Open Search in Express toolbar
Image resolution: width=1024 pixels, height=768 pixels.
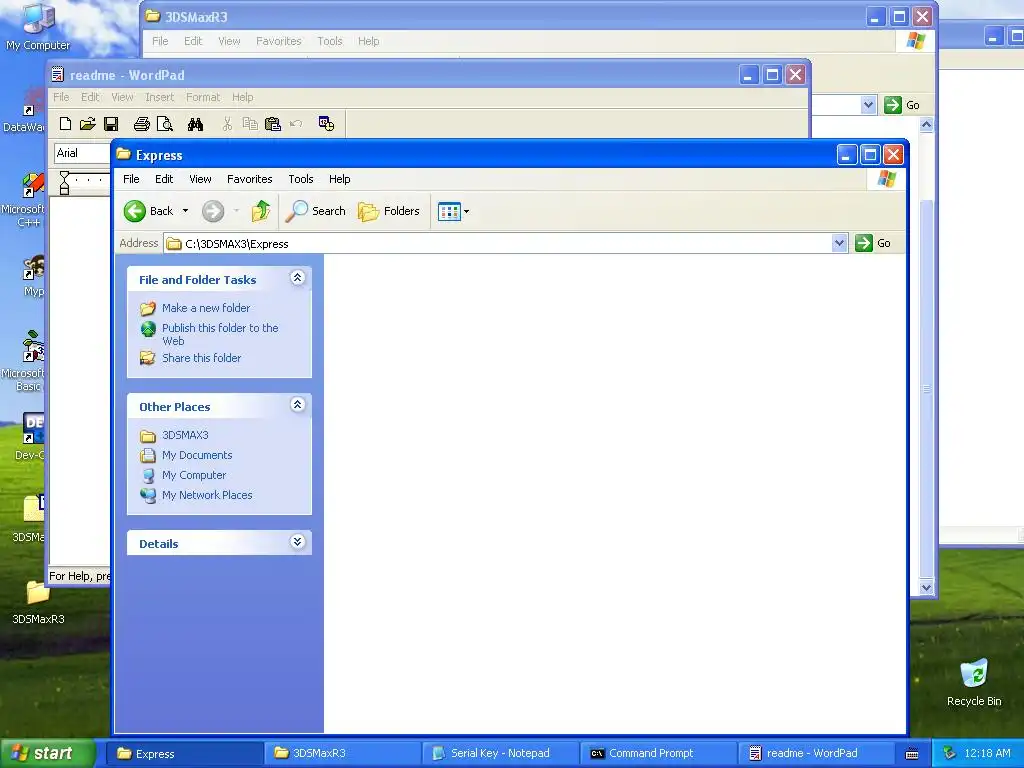point(316,211)
